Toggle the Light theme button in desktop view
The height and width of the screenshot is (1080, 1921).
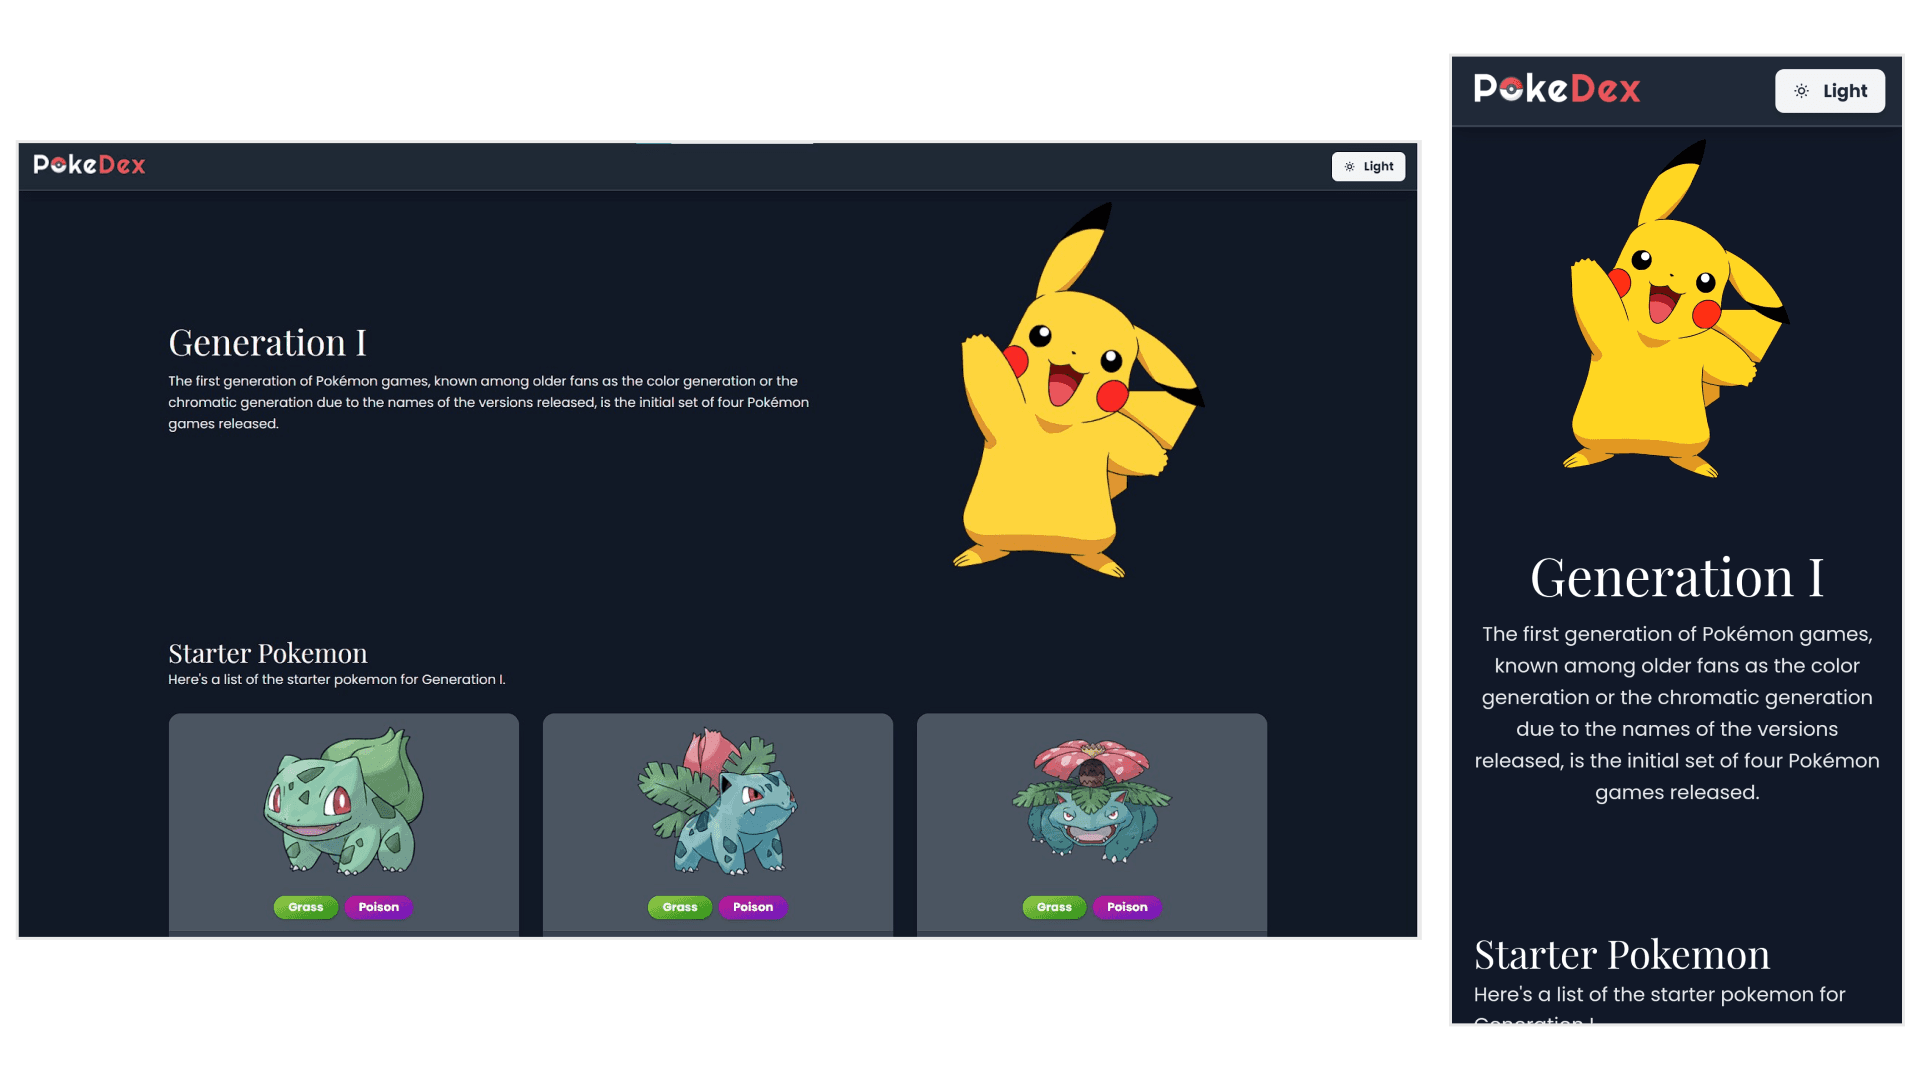1368,167
